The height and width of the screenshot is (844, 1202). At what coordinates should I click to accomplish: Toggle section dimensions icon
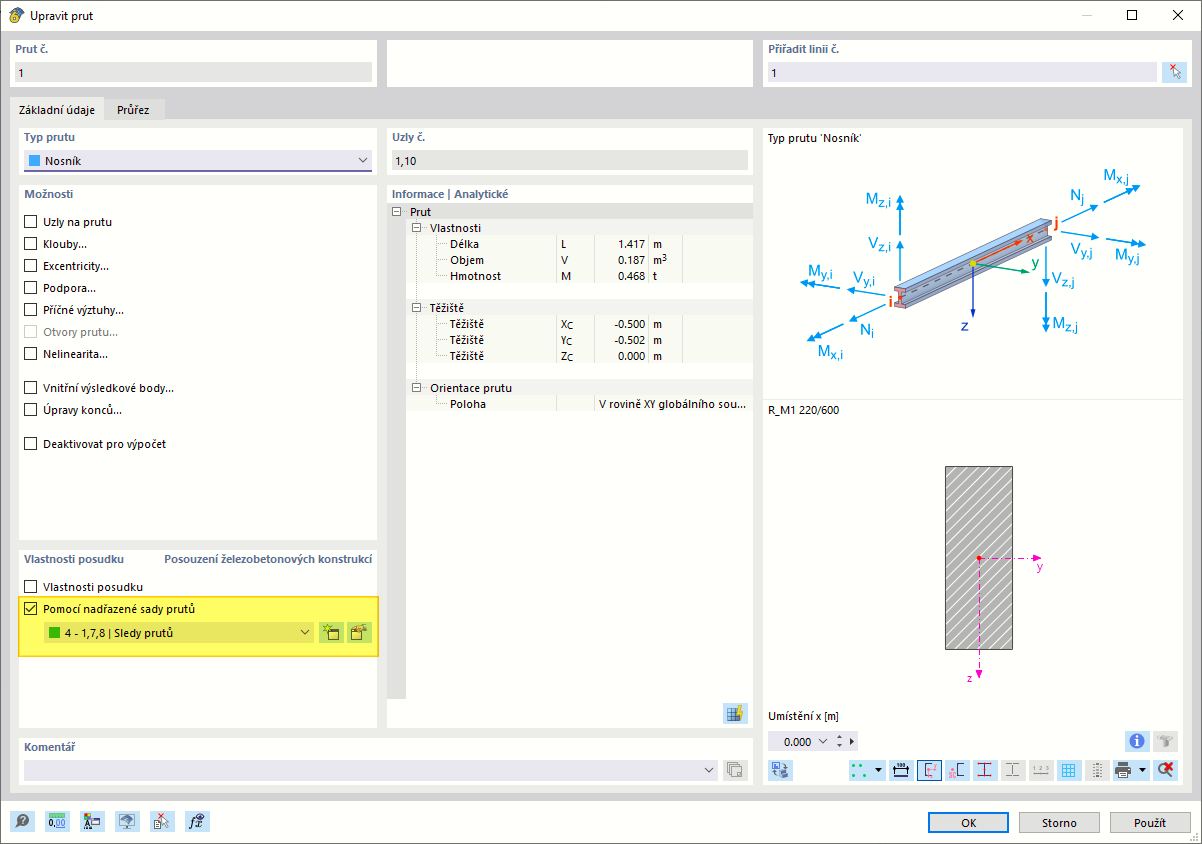click(x=901, y=770)
